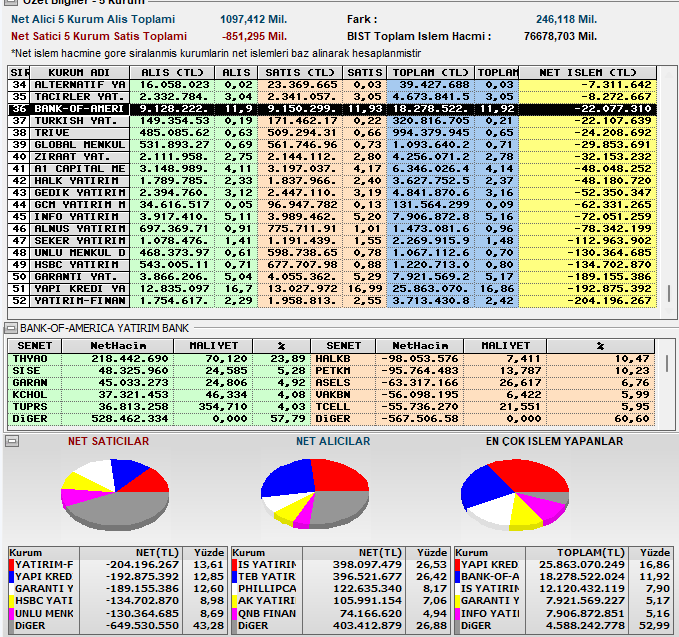Image resolution: width=679 pixels, height=637 pixels.
Task: Click the QNB FINAN net buyers legend row
Action: [x=340, y=614]
